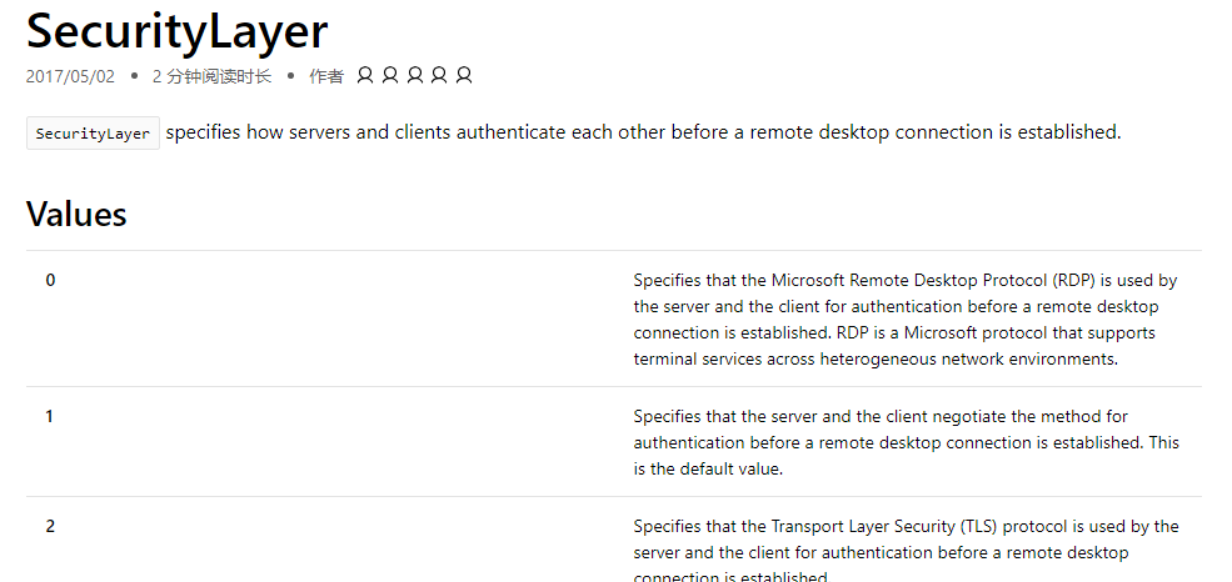Click the 2 分钟阅读时长 reading time label
The width and height of the screenshot is (1232, 582).
pos(211,77)
